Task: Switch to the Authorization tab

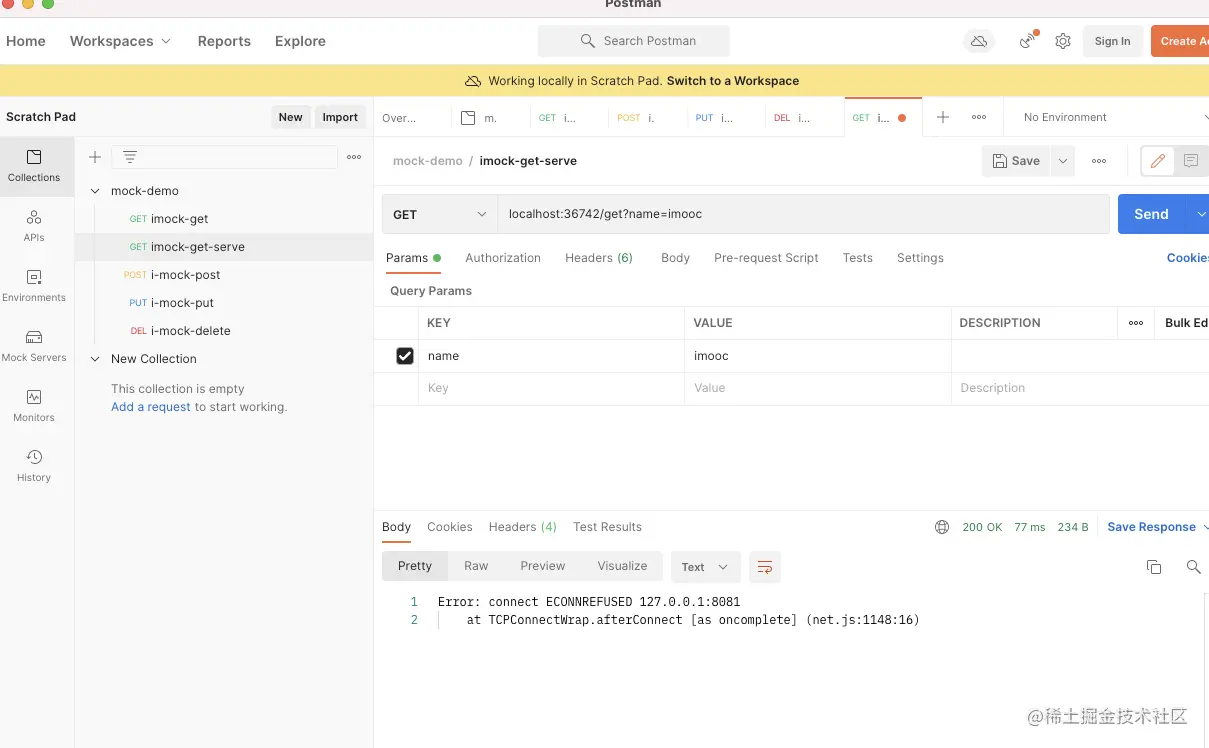Action: (x=503, y=258)
